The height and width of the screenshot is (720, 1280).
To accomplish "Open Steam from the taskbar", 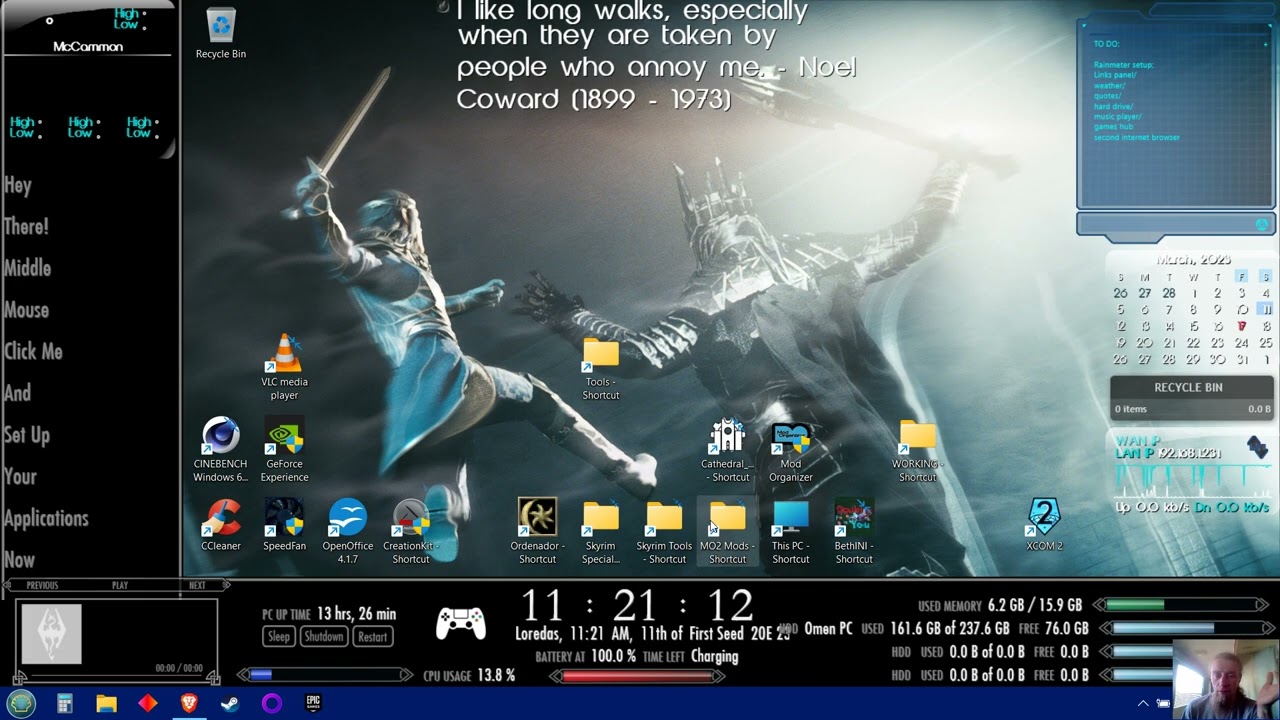I will pos(230,703).
